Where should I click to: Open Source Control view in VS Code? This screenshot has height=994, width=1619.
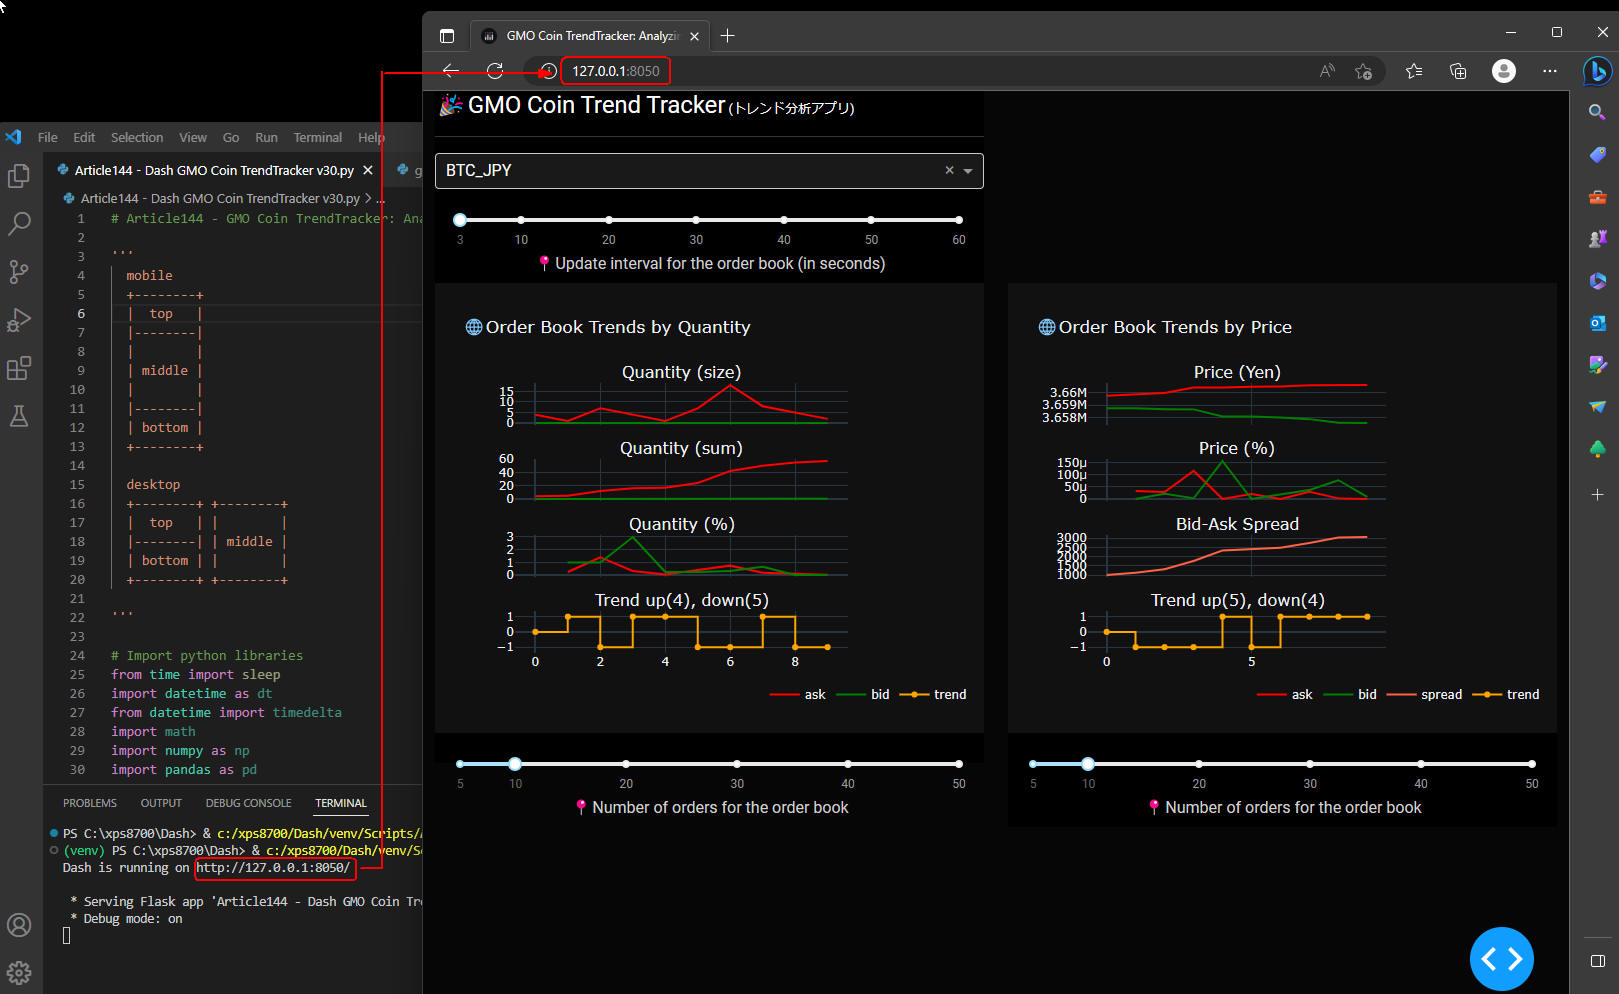19,272
